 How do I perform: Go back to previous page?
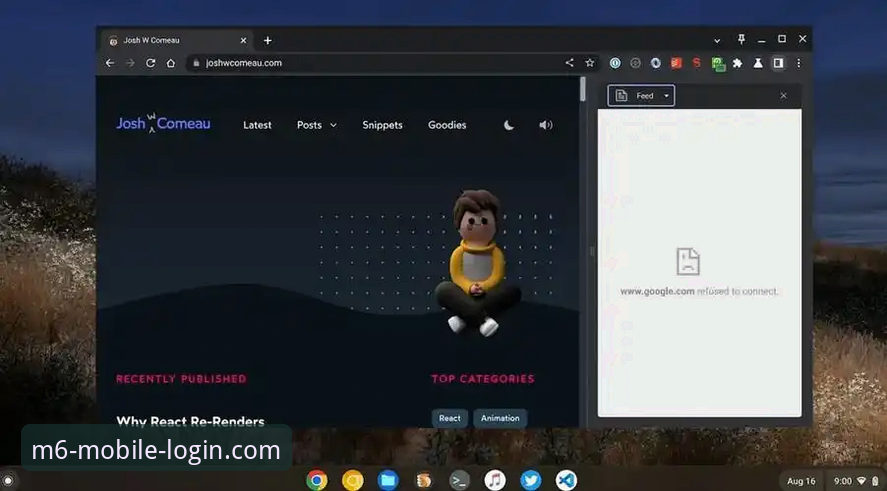(110, 63)
